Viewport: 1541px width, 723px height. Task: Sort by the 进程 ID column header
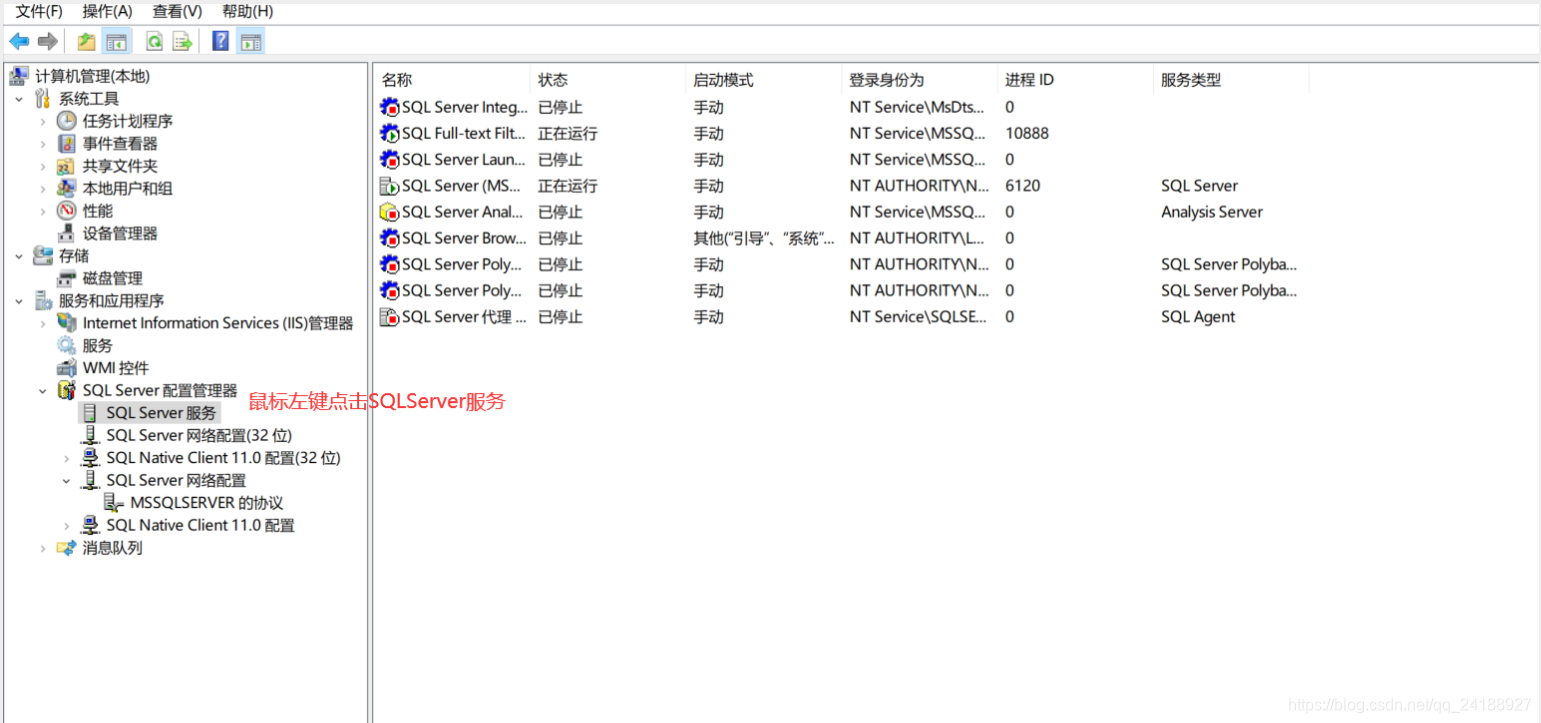[1076, 80]
